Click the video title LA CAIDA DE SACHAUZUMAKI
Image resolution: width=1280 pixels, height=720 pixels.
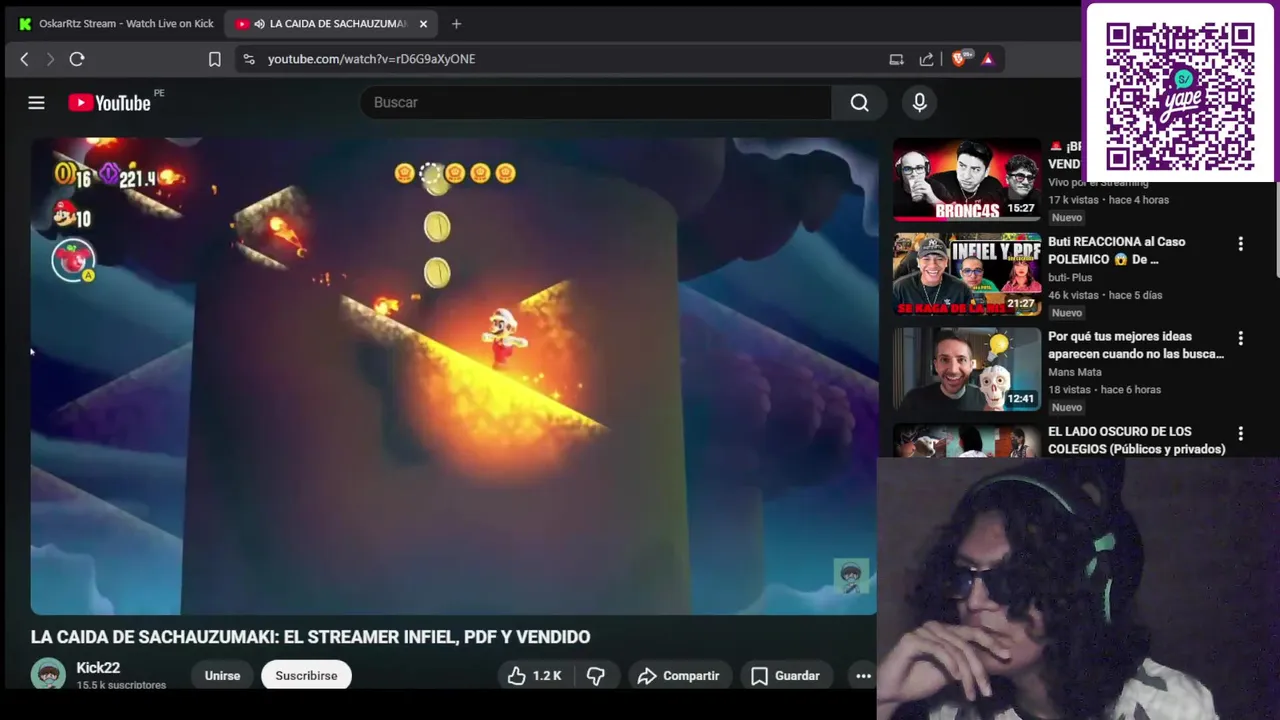point(310,637)
